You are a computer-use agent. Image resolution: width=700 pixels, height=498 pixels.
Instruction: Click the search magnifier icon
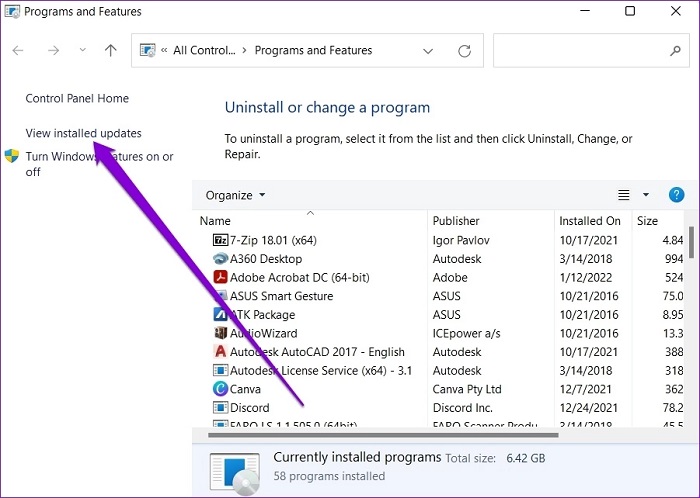[x=675, y=51]
